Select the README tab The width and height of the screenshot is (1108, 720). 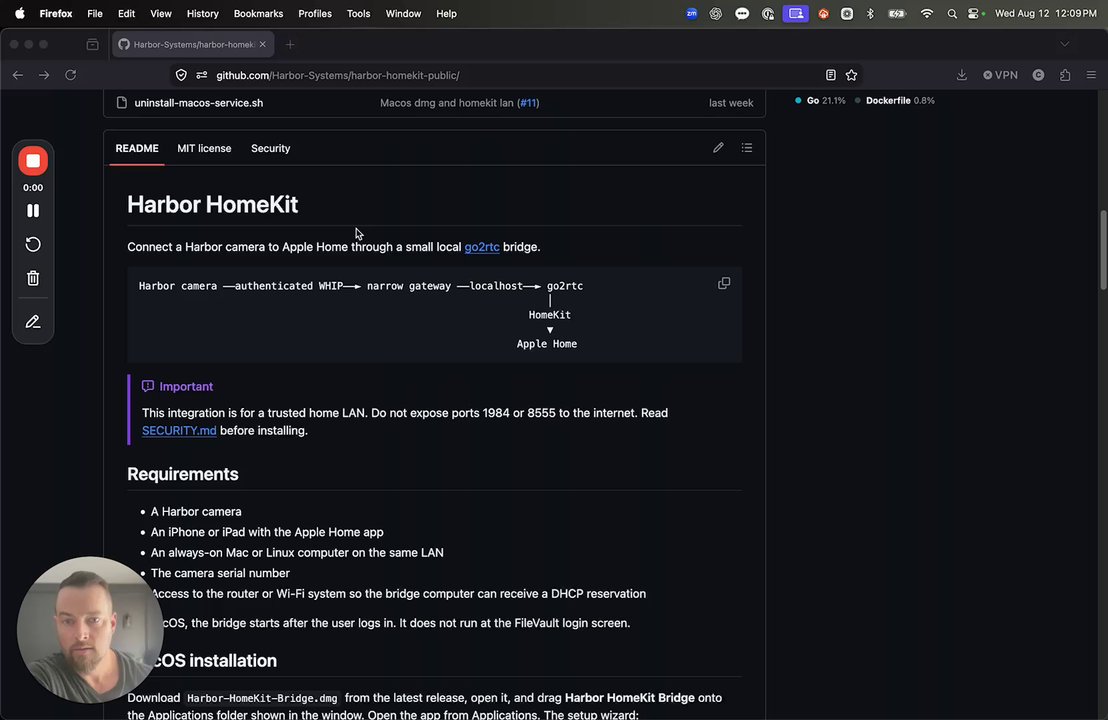pos(137,148)
